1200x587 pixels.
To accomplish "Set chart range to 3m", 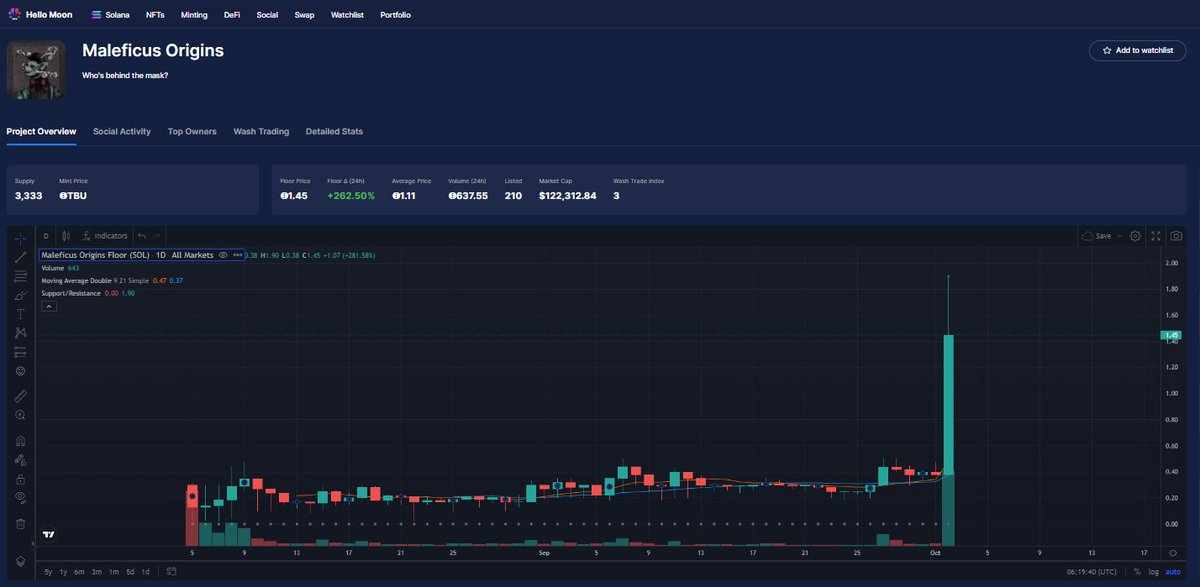I will [97, 572].
